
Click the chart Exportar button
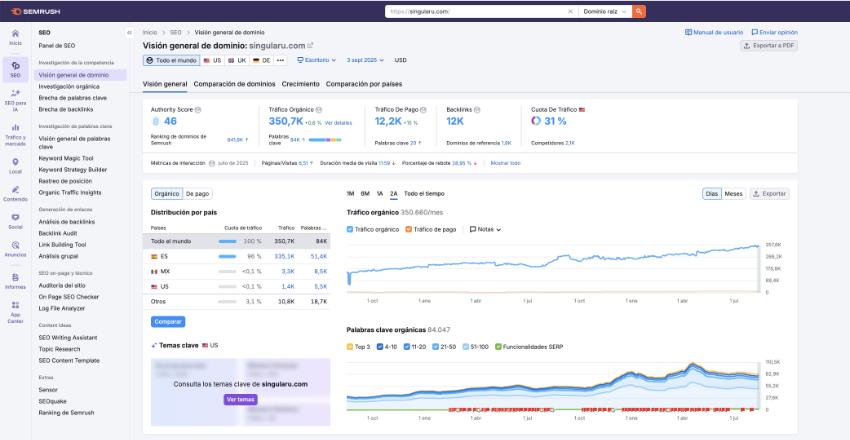pos(770,193)
